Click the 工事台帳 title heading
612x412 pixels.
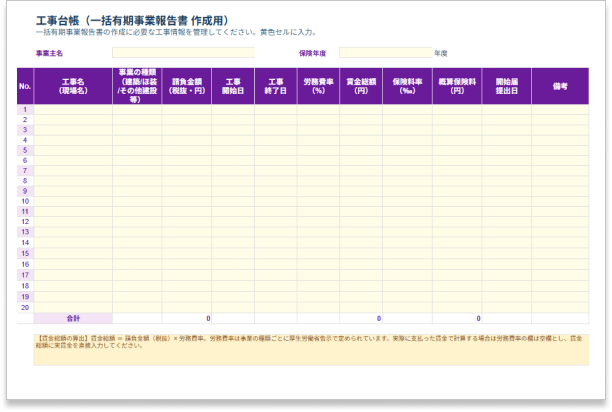(x=132, y=20)
